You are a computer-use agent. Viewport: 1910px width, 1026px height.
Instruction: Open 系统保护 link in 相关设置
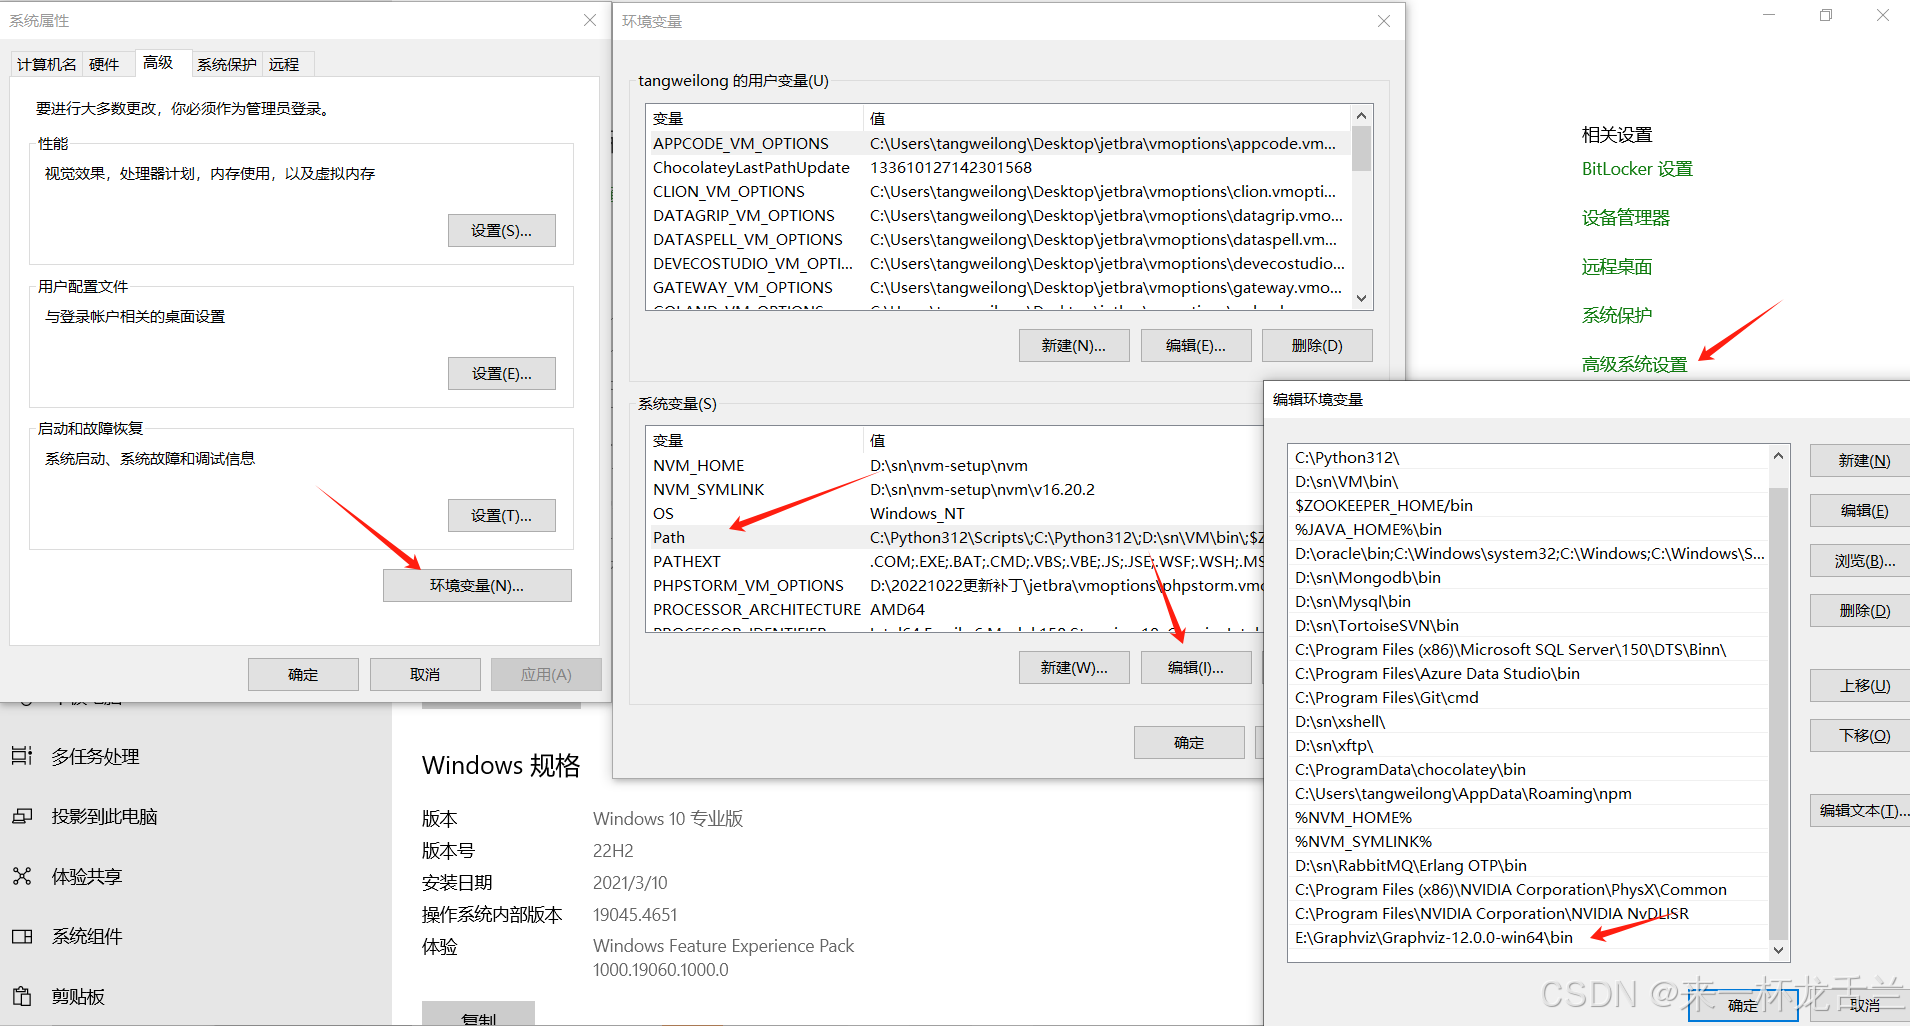[x=1617, y=316]
